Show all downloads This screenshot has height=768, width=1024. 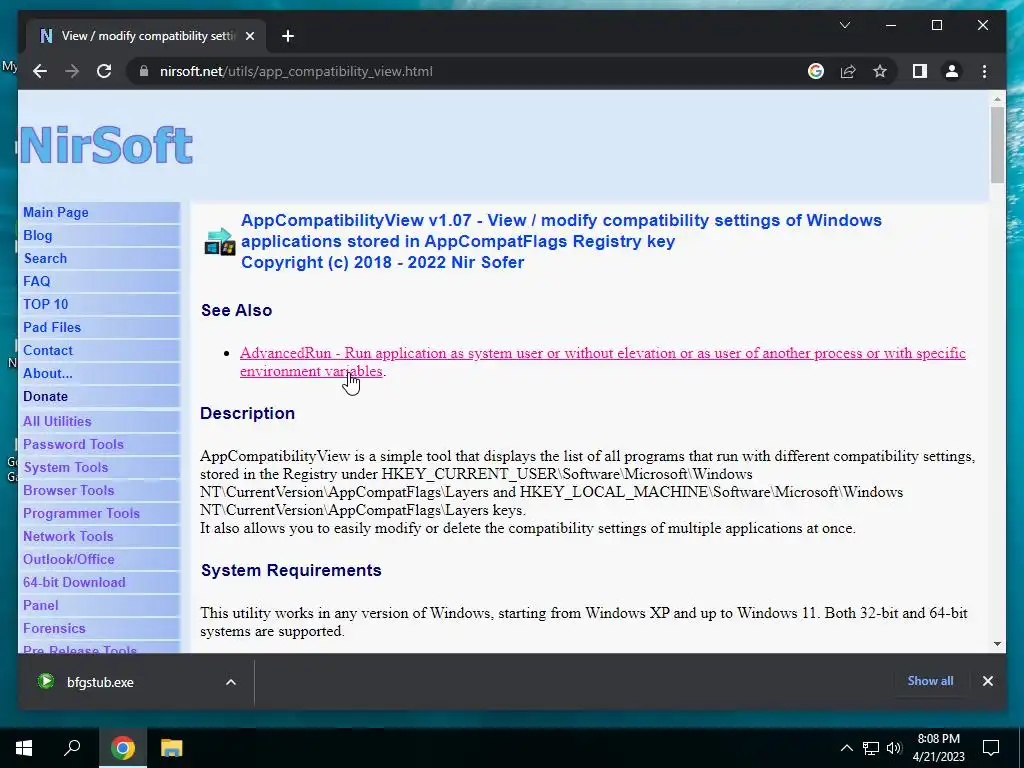pos(930,680)
